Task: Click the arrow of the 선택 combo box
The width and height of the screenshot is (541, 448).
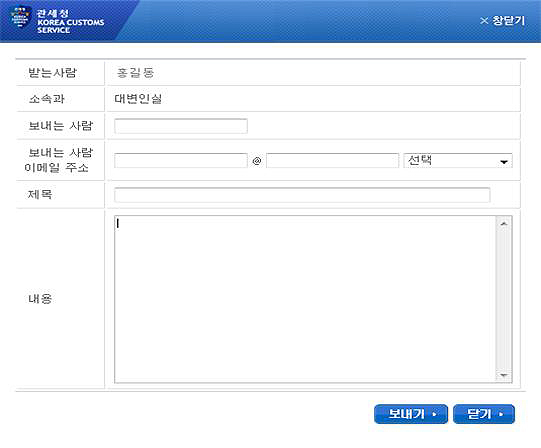Action: click(504, 162)
